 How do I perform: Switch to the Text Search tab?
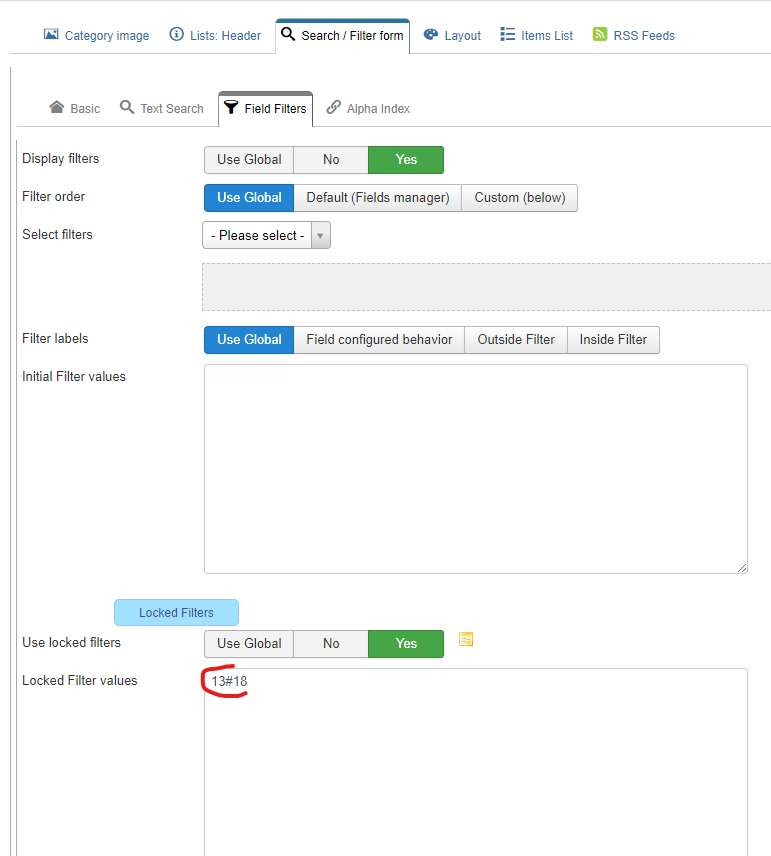point(162,108)
